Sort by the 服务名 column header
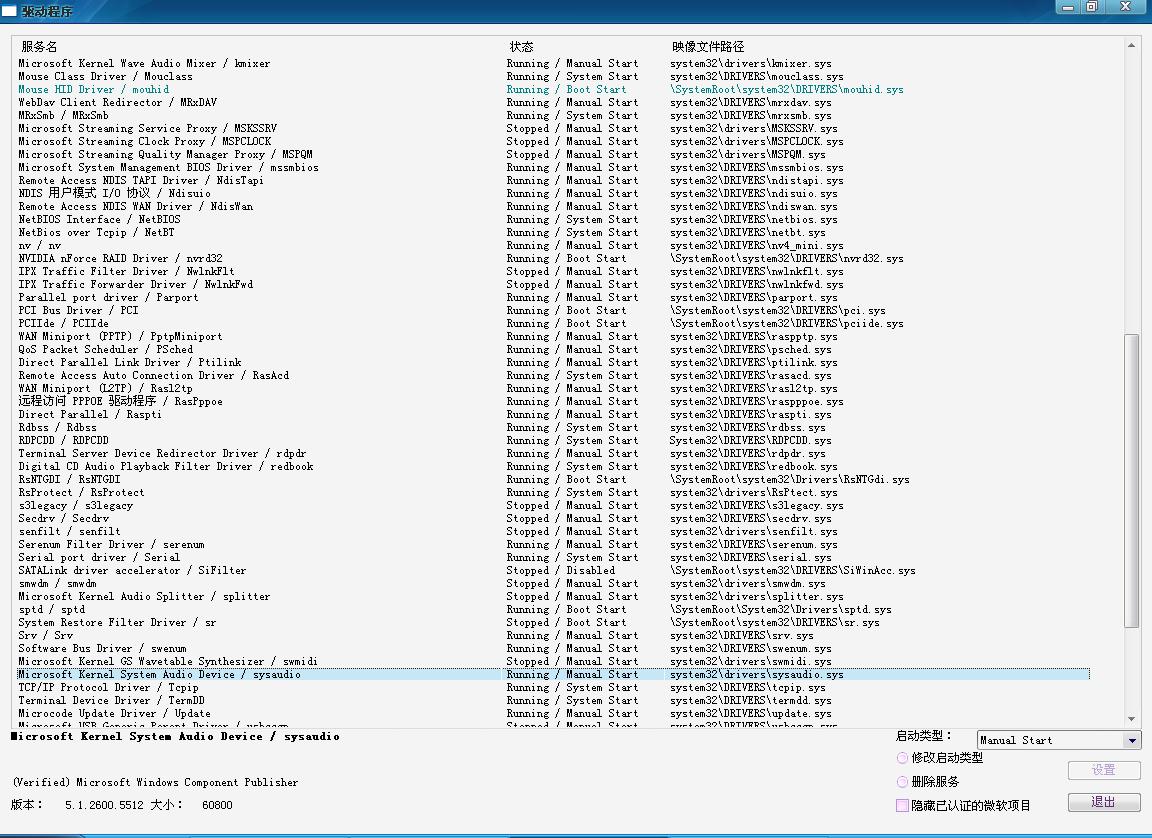The image size is (1152, 838). coord(39,46)
